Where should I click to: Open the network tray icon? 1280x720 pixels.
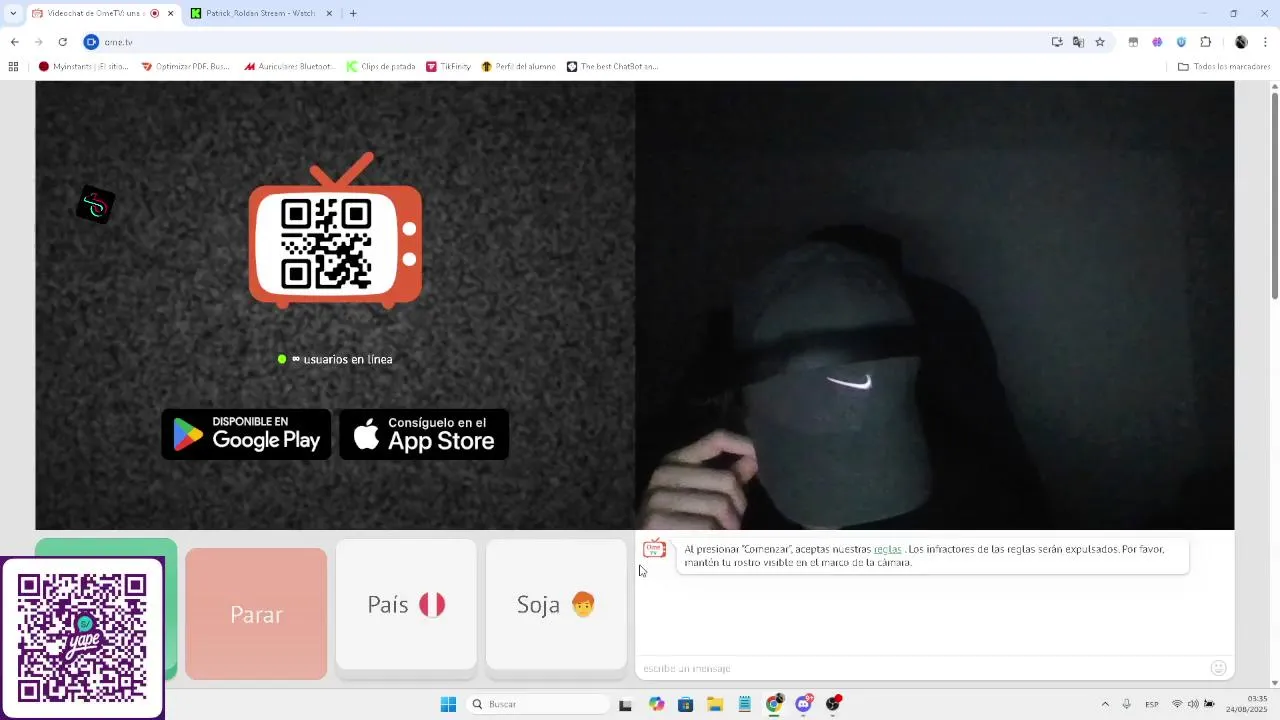tap(1177, 704)
